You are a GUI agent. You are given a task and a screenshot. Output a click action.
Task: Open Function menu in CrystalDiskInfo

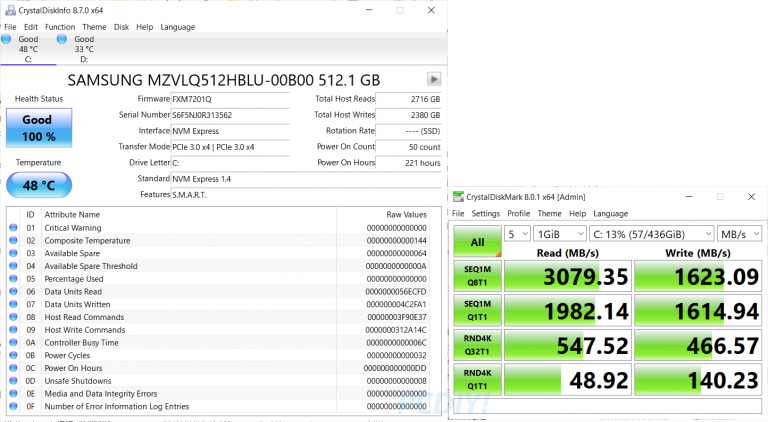coord(60,27)
